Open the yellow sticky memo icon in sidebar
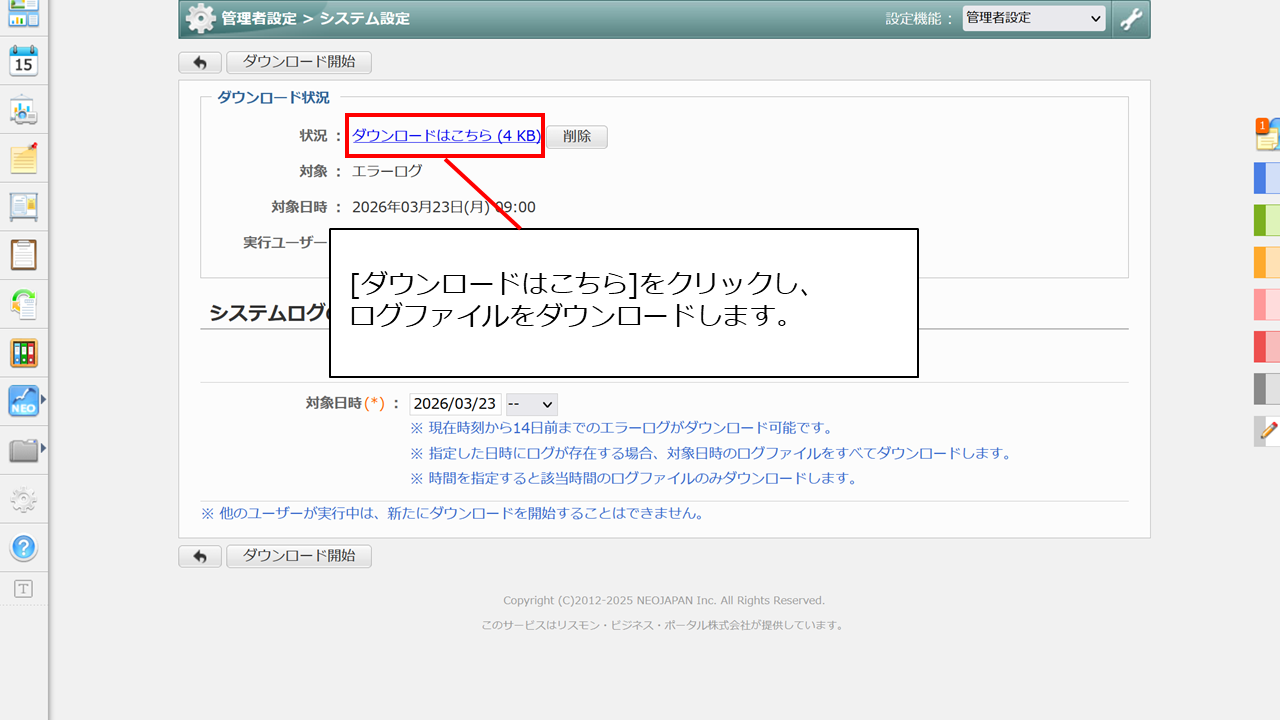 pos(24,158)
